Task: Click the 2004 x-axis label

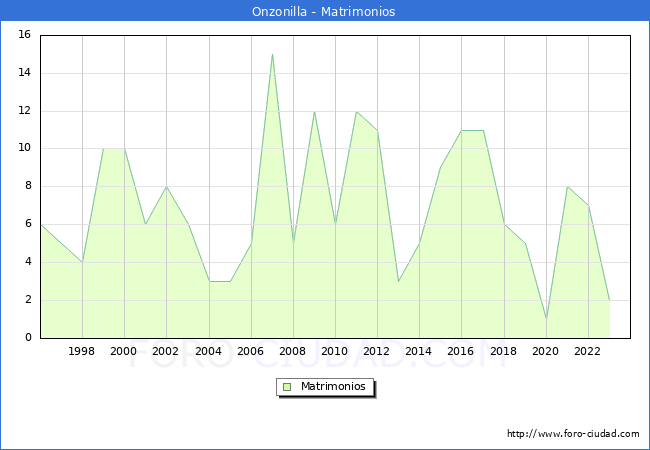Action: (x=209, y=351)
